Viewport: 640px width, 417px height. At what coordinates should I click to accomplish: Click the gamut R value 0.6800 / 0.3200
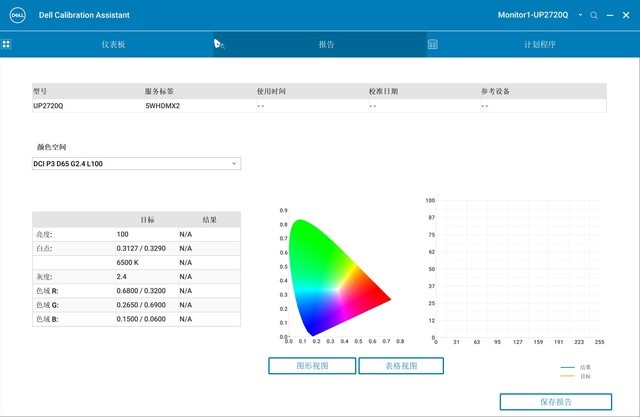pyautogui.click(x=141, y=291)
